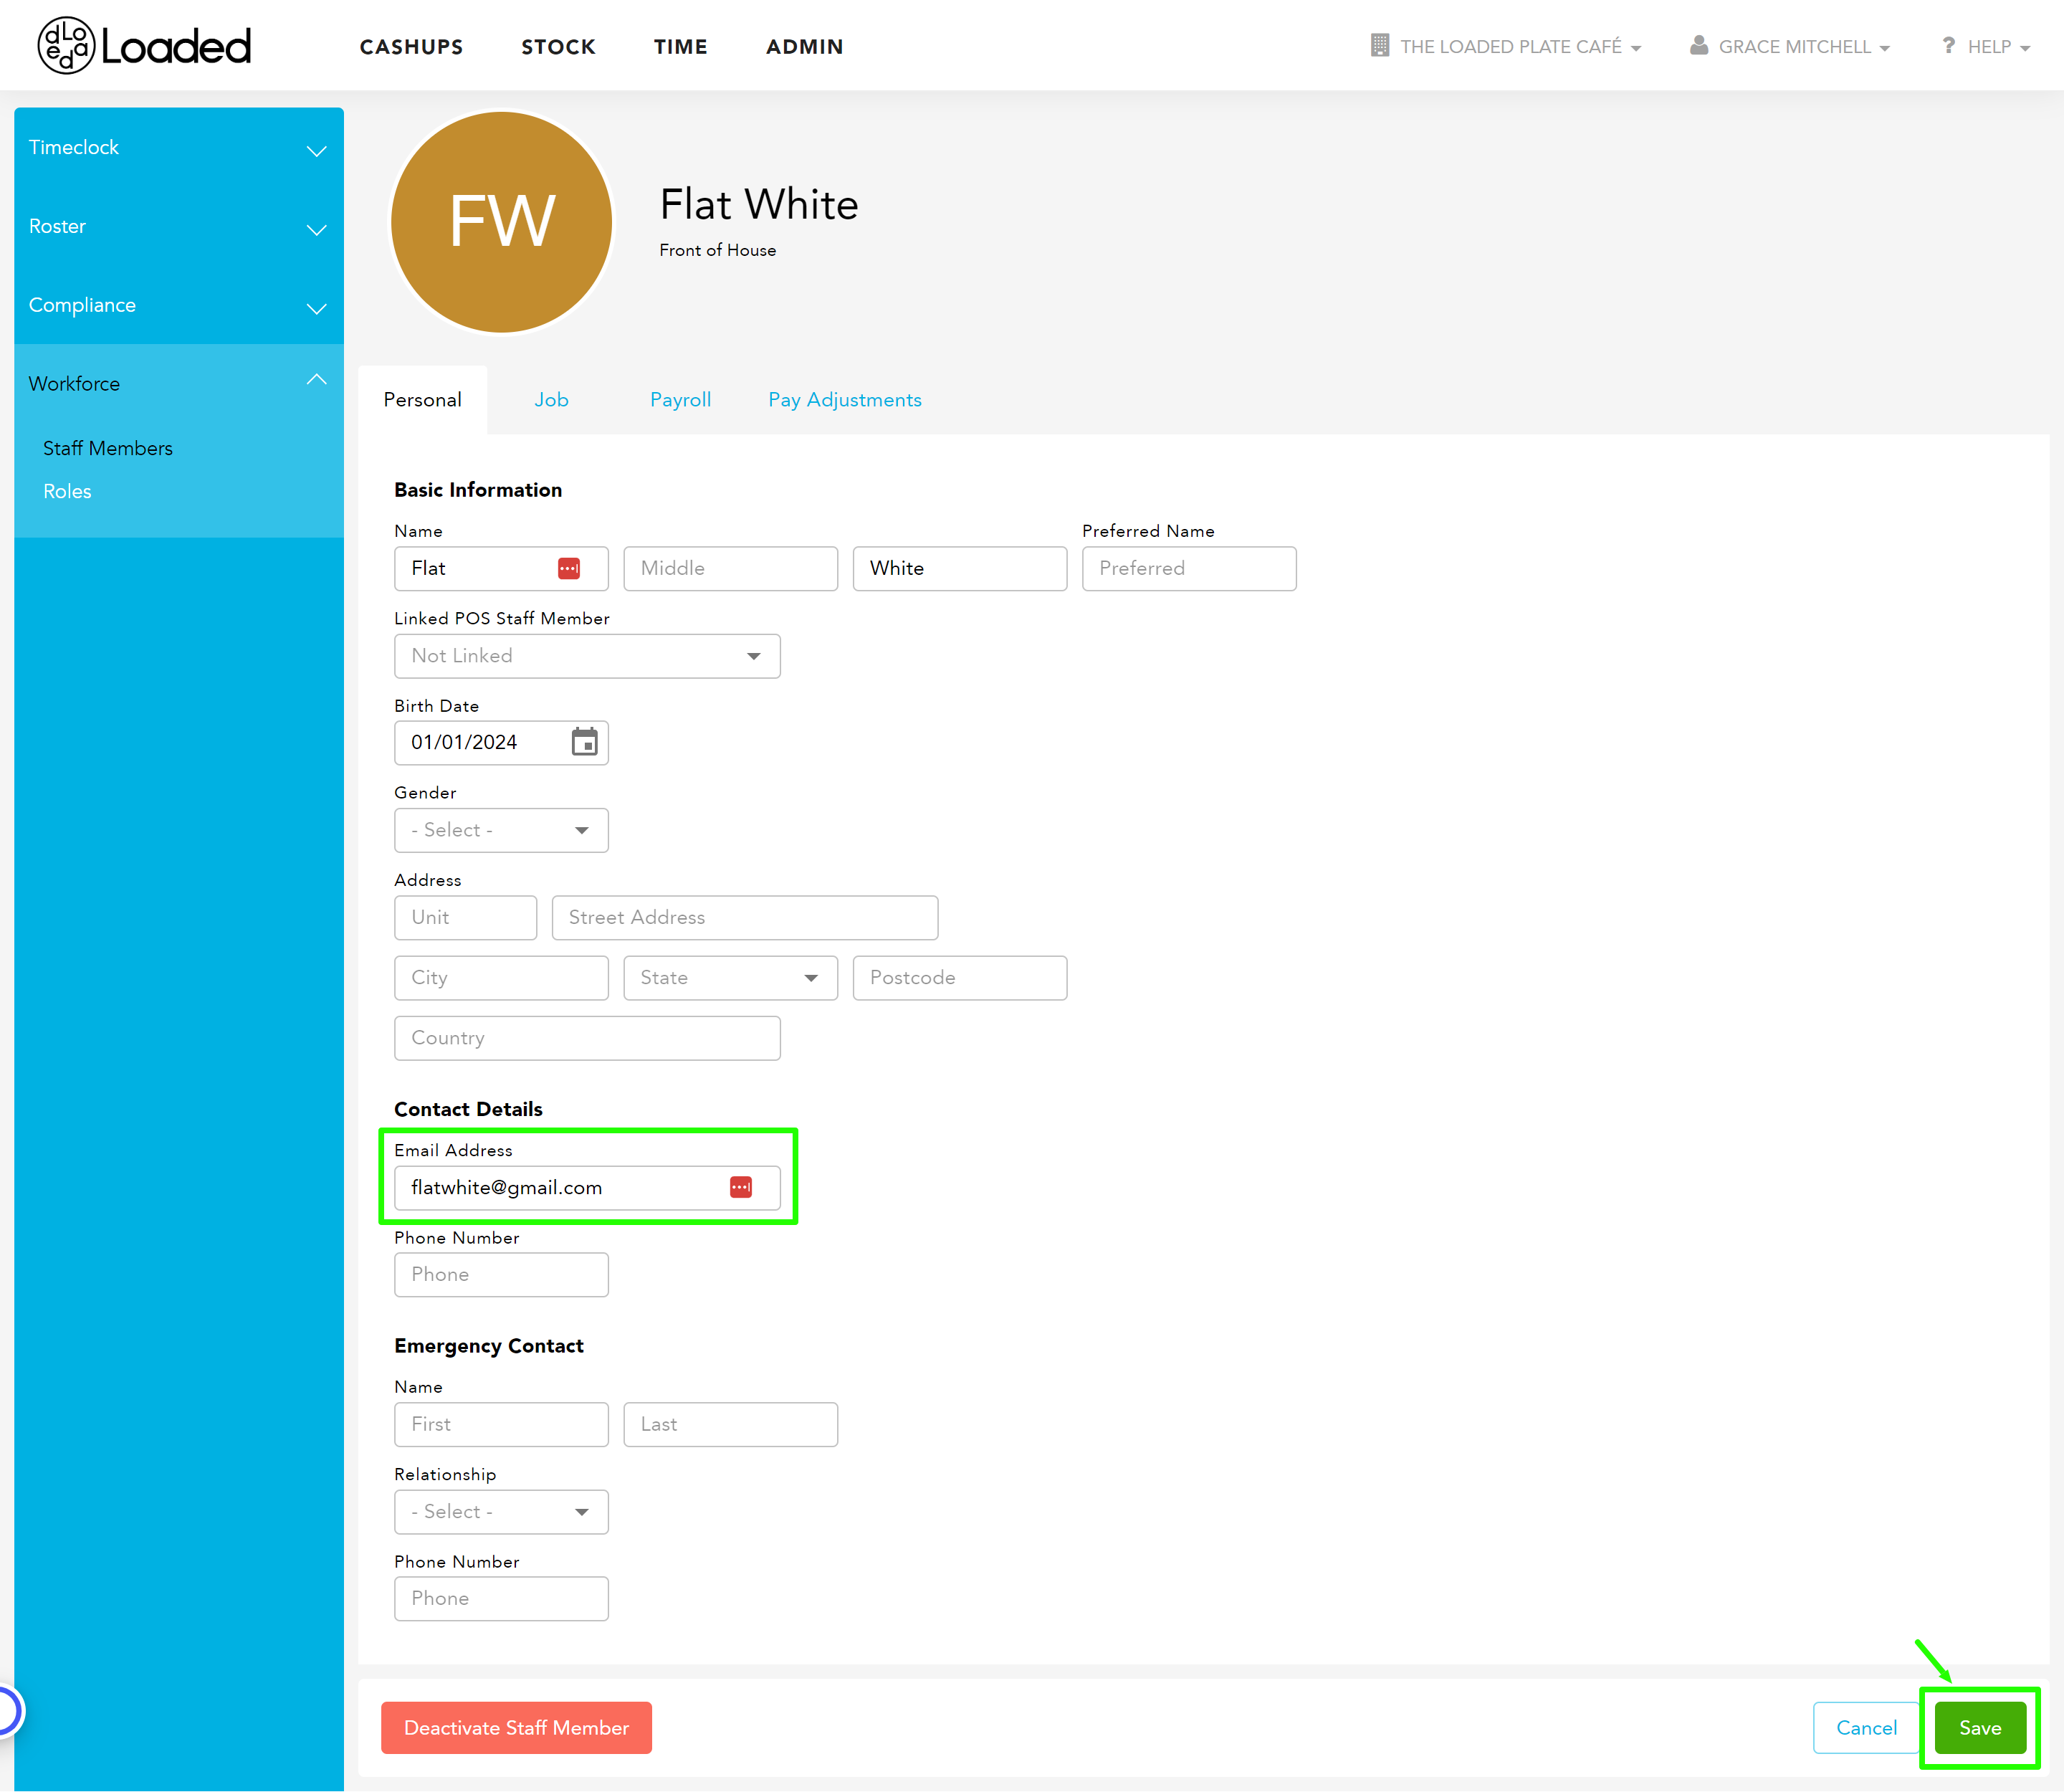
Task: Click the Country field
Action: click(x=587, y=1038)
